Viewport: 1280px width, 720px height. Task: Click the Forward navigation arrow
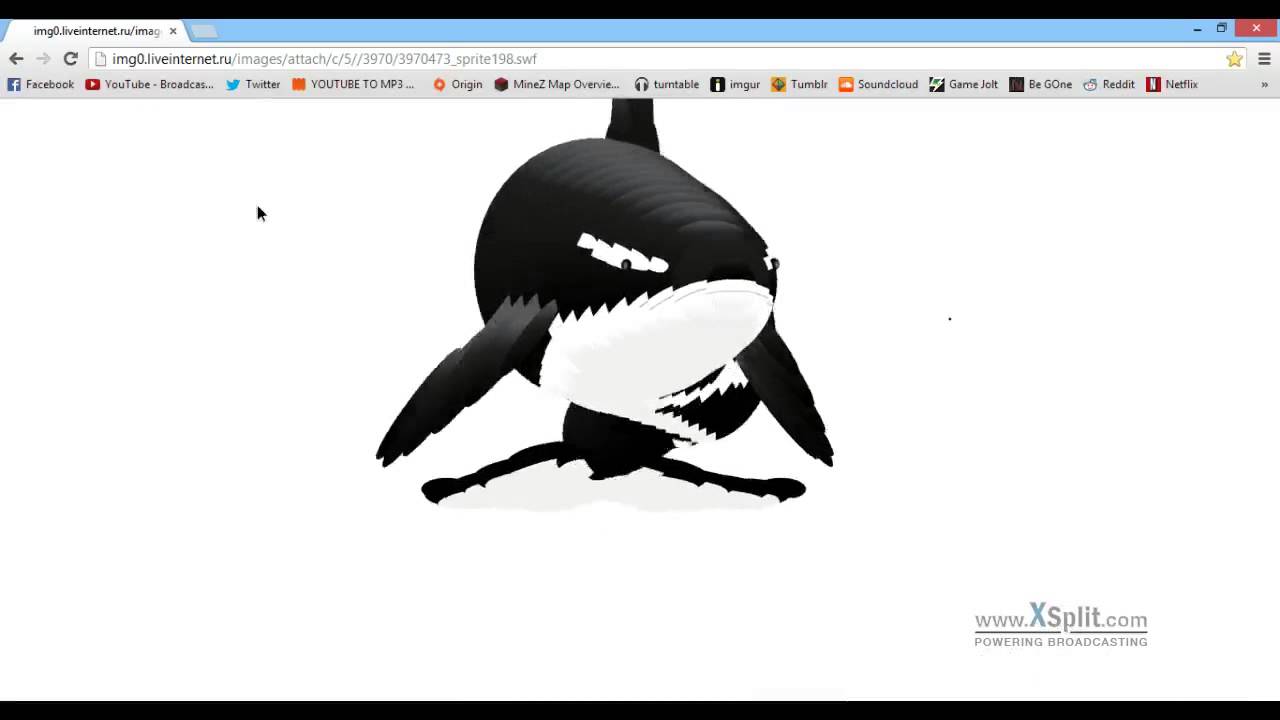click(x=43, y=59)
